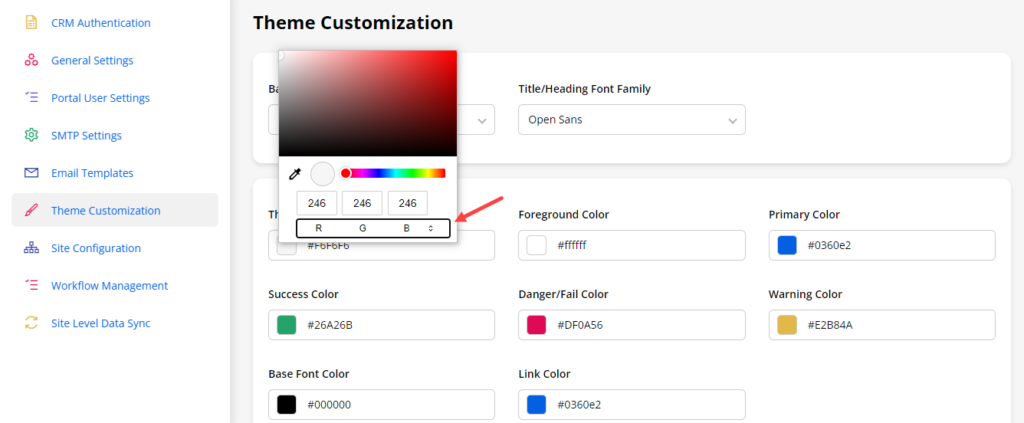Open Site Level Data Sync
Viewport: 1024px width, 423px height.
[101, 323]
